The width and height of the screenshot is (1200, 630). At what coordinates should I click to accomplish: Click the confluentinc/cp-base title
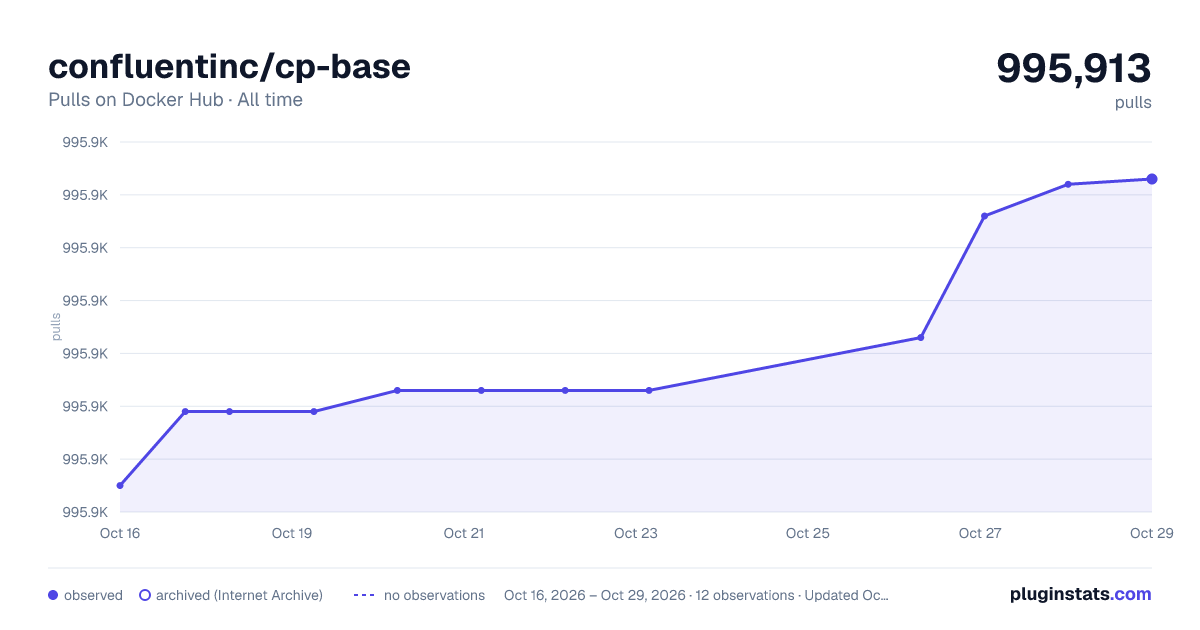[x=229, y=67]
